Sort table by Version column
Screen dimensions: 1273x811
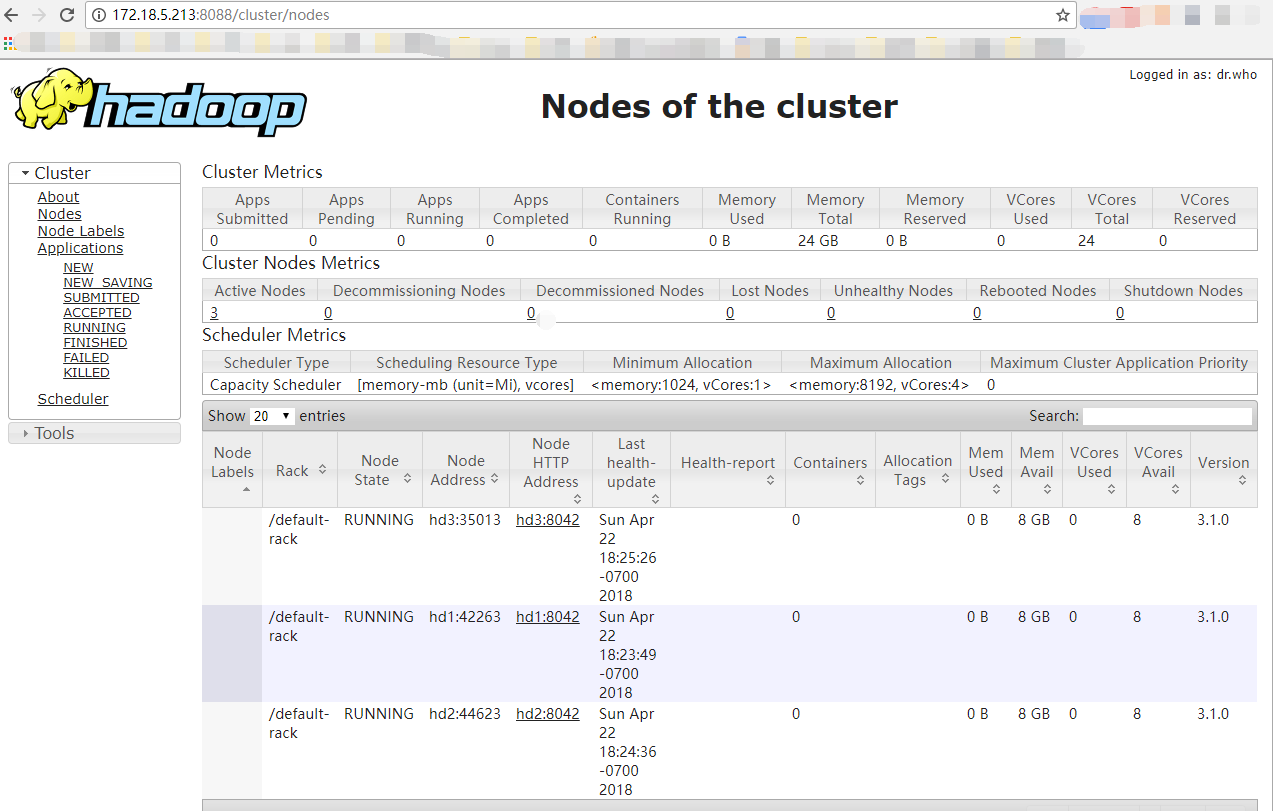click(1224, 469)
